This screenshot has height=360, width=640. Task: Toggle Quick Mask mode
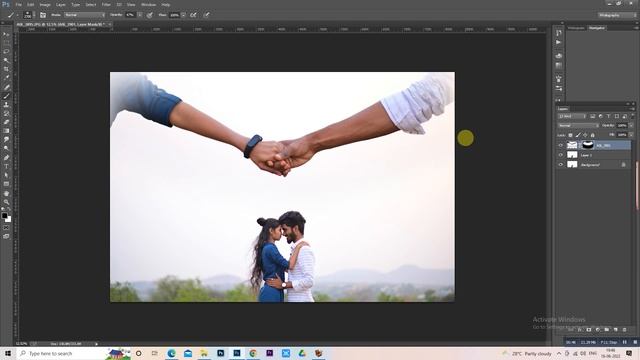(6, 228)
